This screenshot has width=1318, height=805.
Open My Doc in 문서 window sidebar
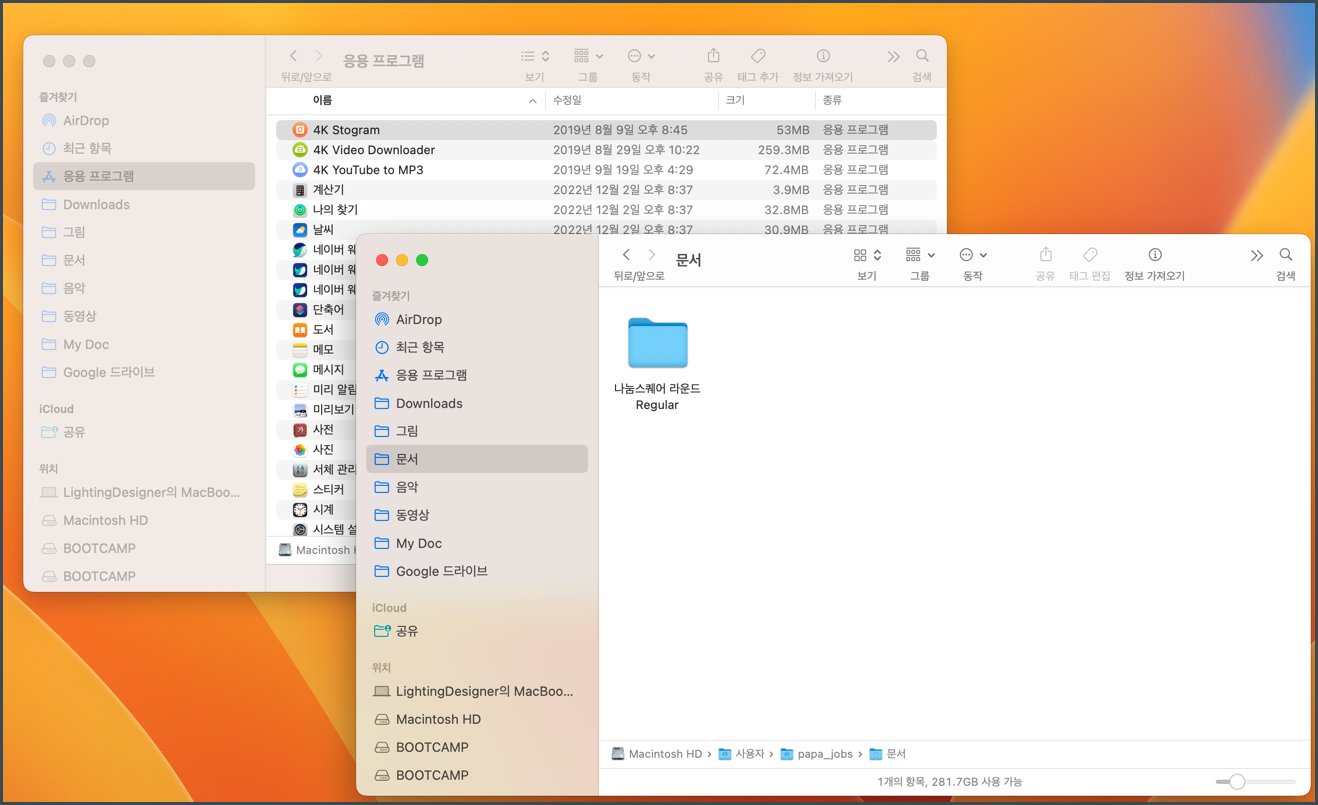pos(477,543)
